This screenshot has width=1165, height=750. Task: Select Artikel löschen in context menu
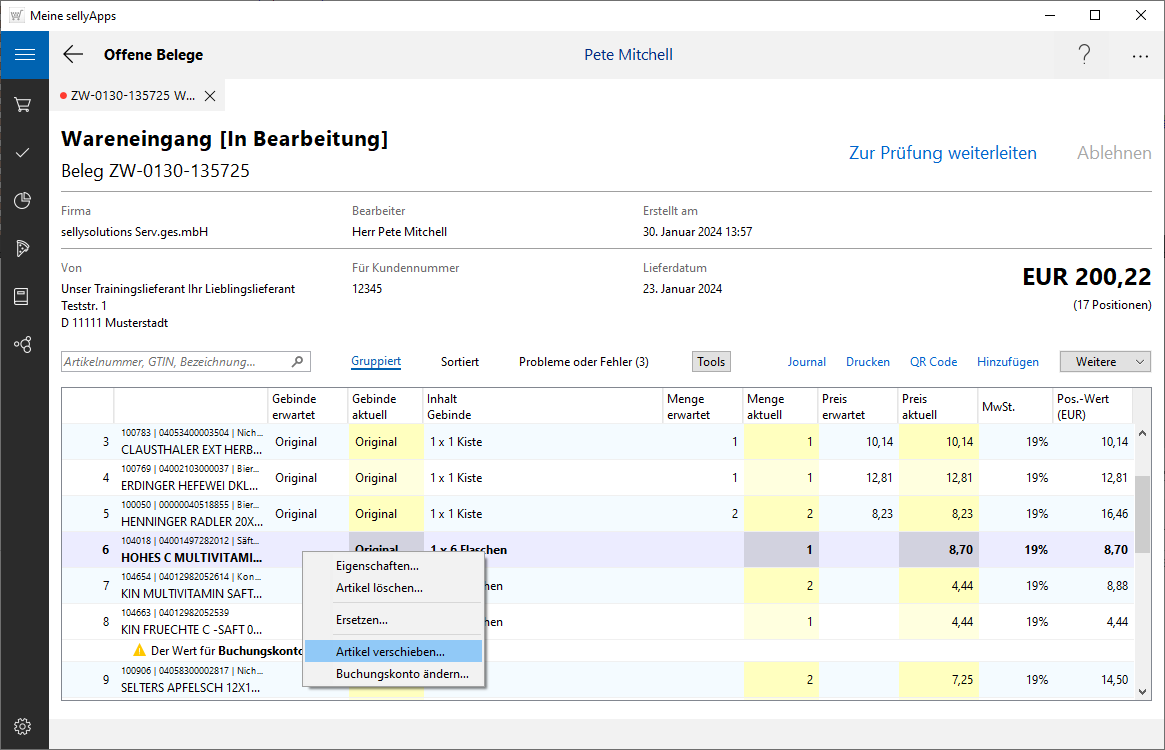(379, 588)
